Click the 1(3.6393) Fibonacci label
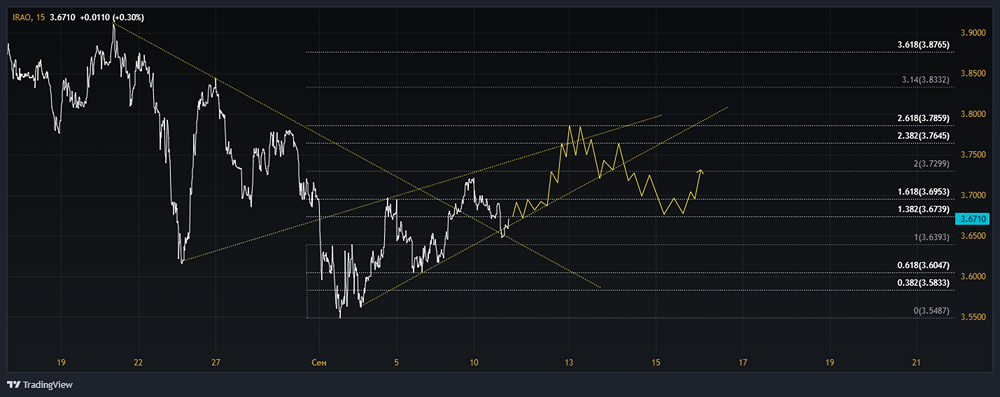The image size is (1000, 397). 932,237
